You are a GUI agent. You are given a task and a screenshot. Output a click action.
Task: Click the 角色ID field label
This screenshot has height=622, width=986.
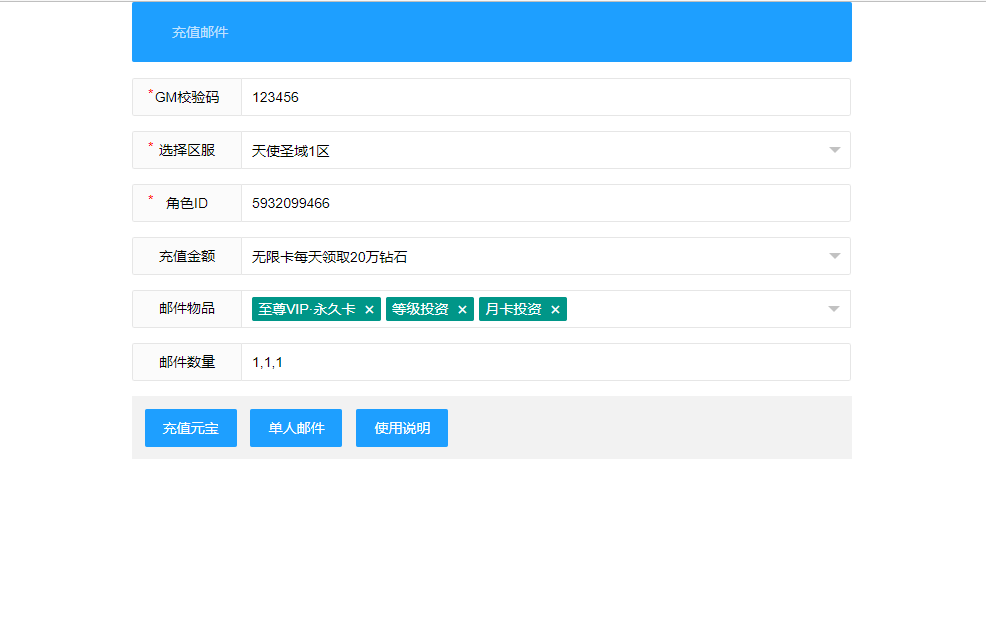pyautogui.click(x=187, y=203)
